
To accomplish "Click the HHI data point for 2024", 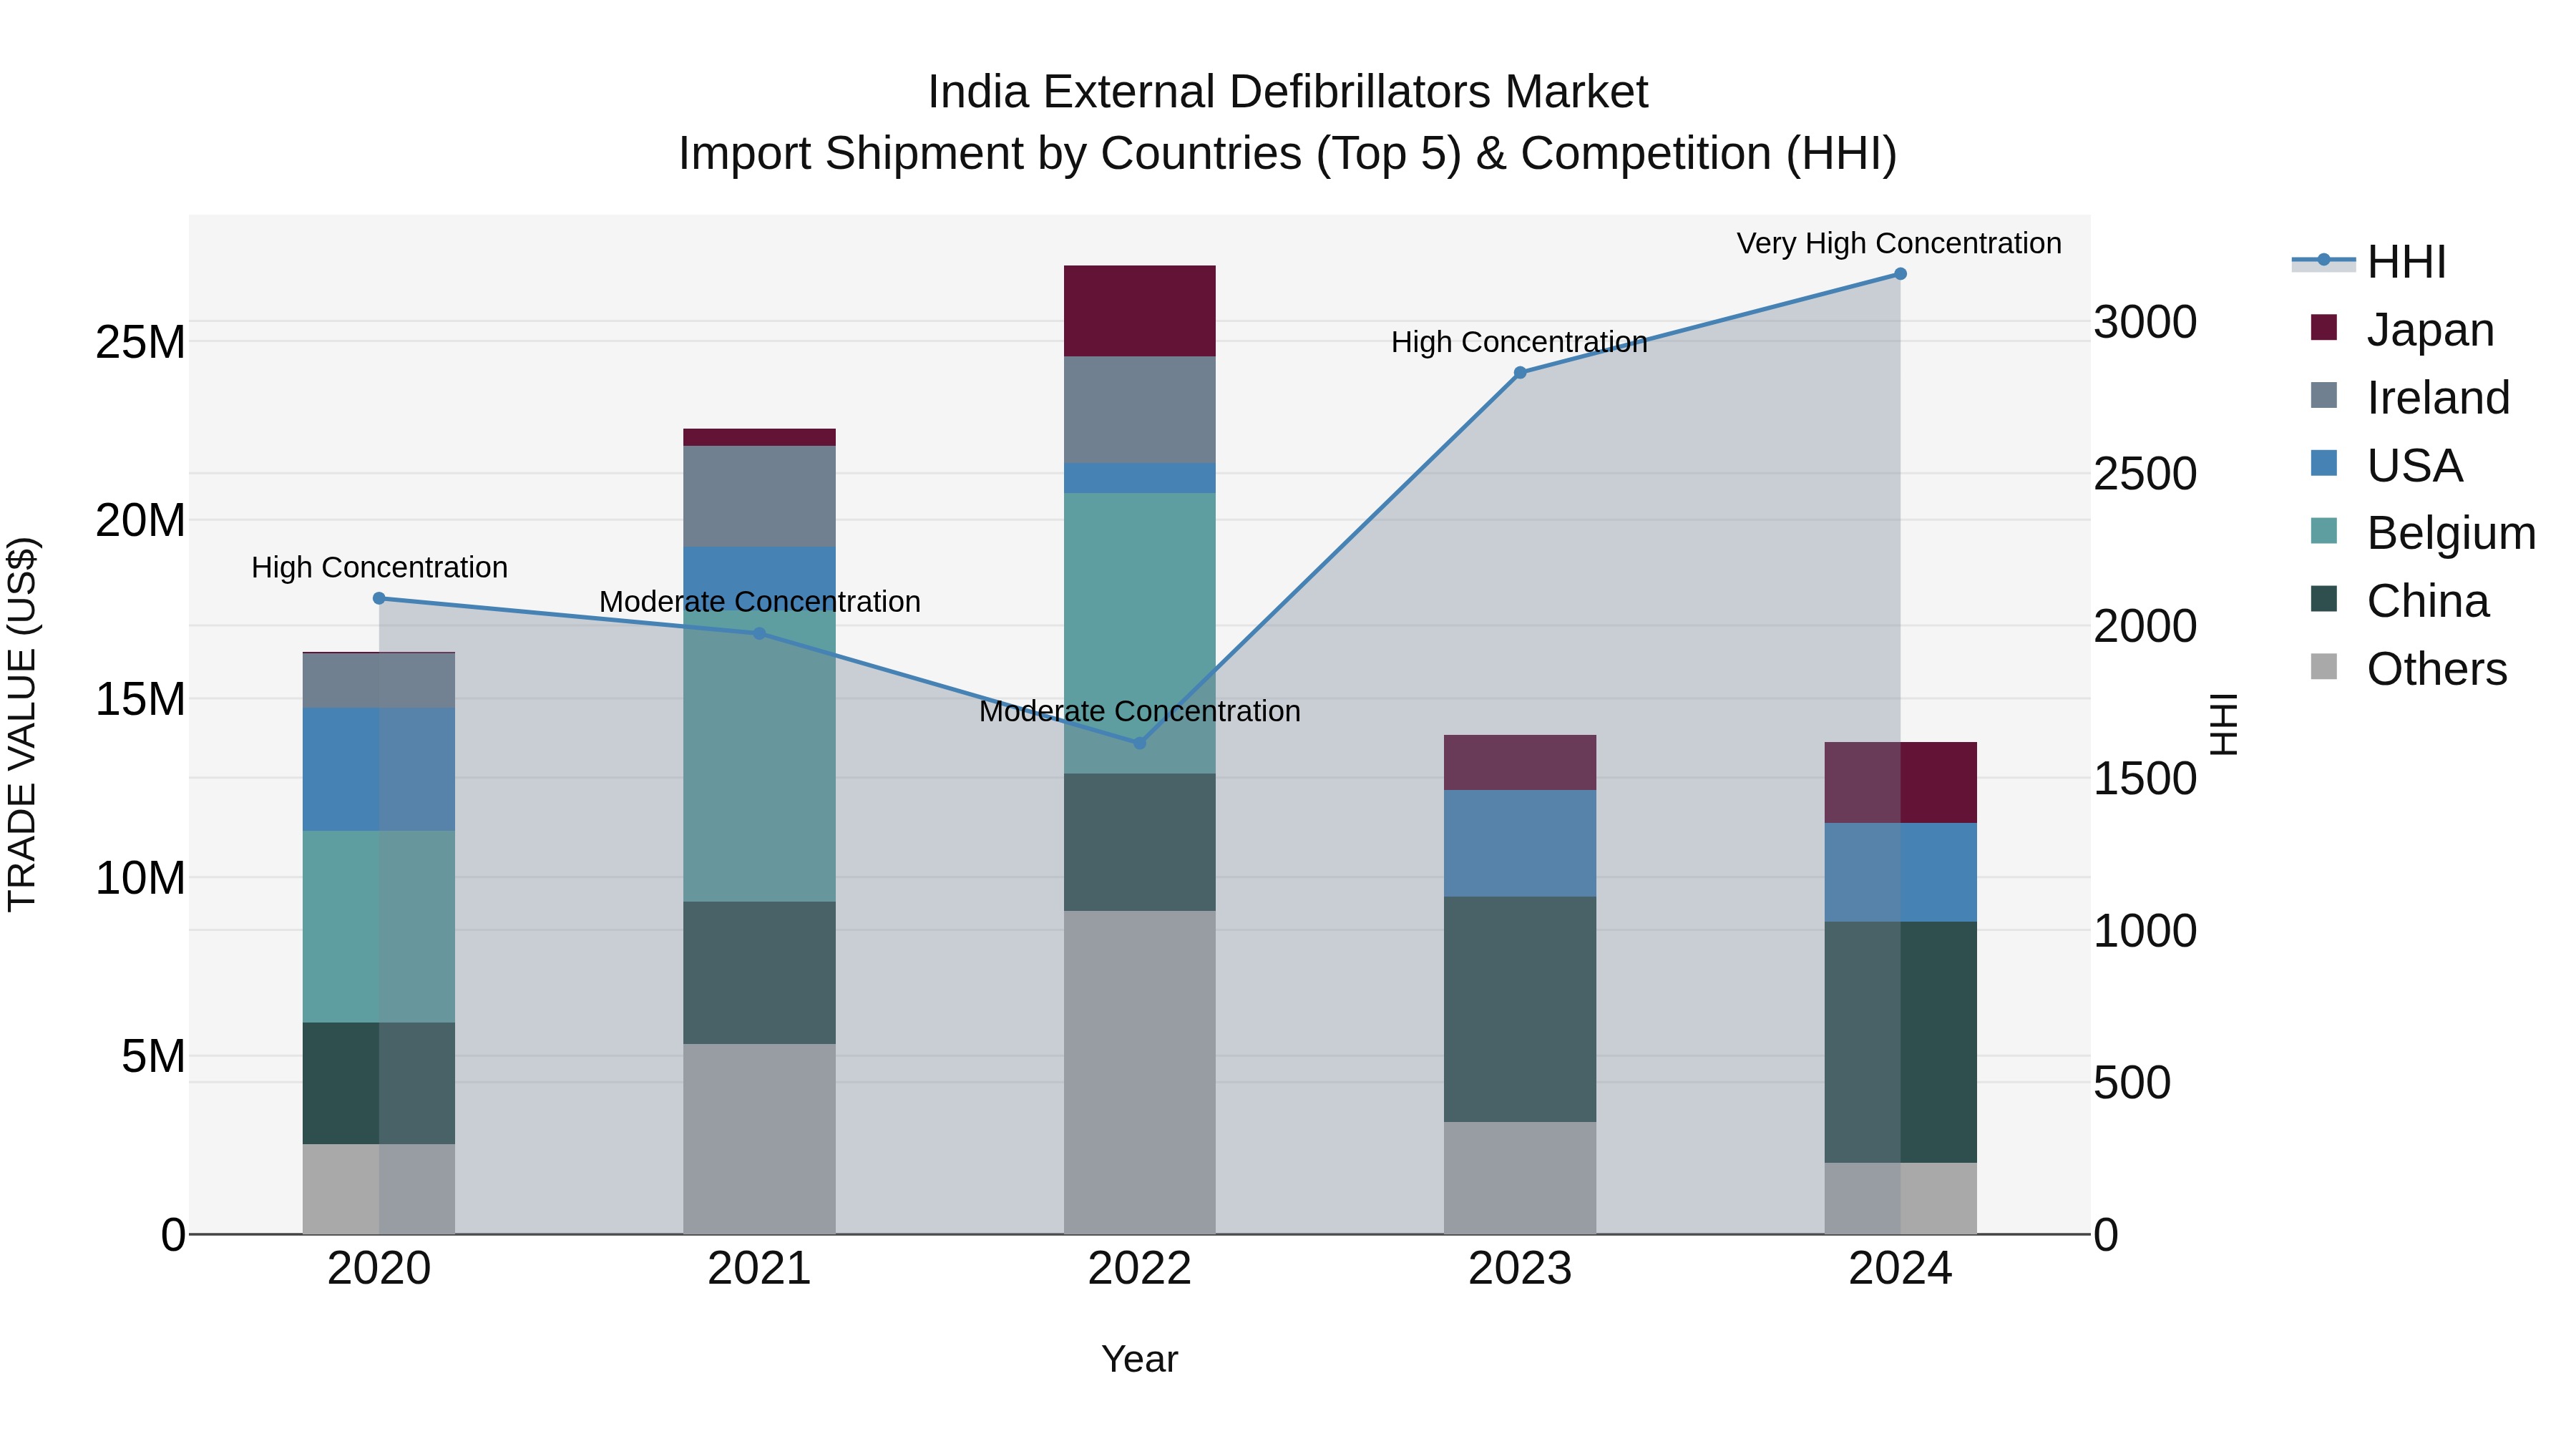I will tap(1900, 274).
